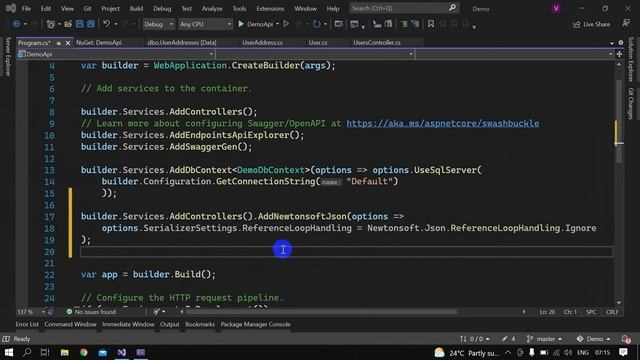Viewport: 640px width, 360px height.
Task: Open the Error List panel tab
Action: pos(27,324)
